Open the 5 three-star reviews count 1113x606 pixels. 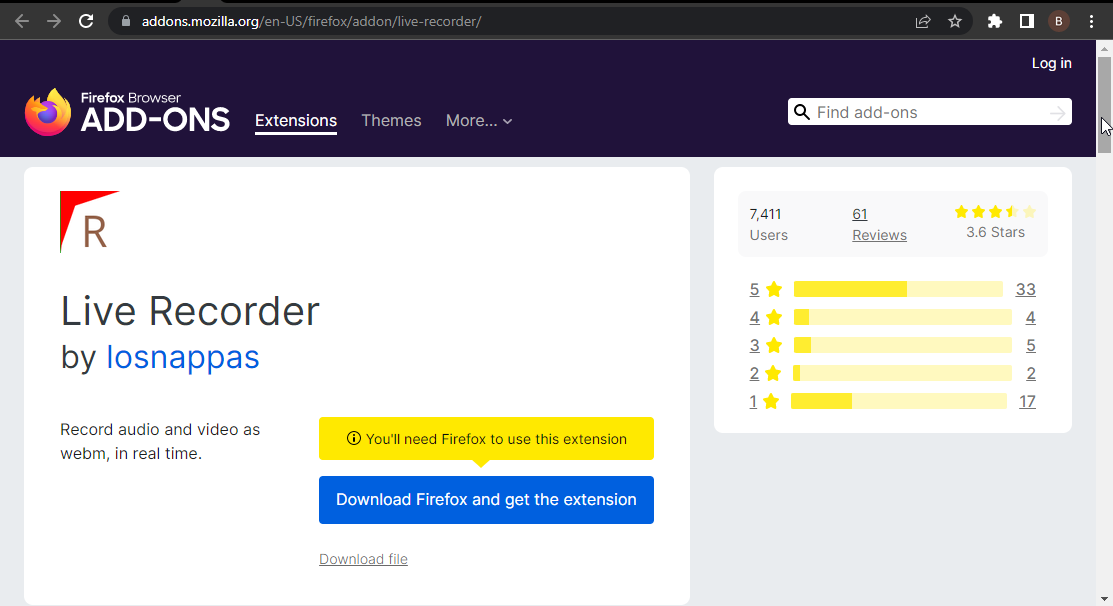(x=1031, y=346)
